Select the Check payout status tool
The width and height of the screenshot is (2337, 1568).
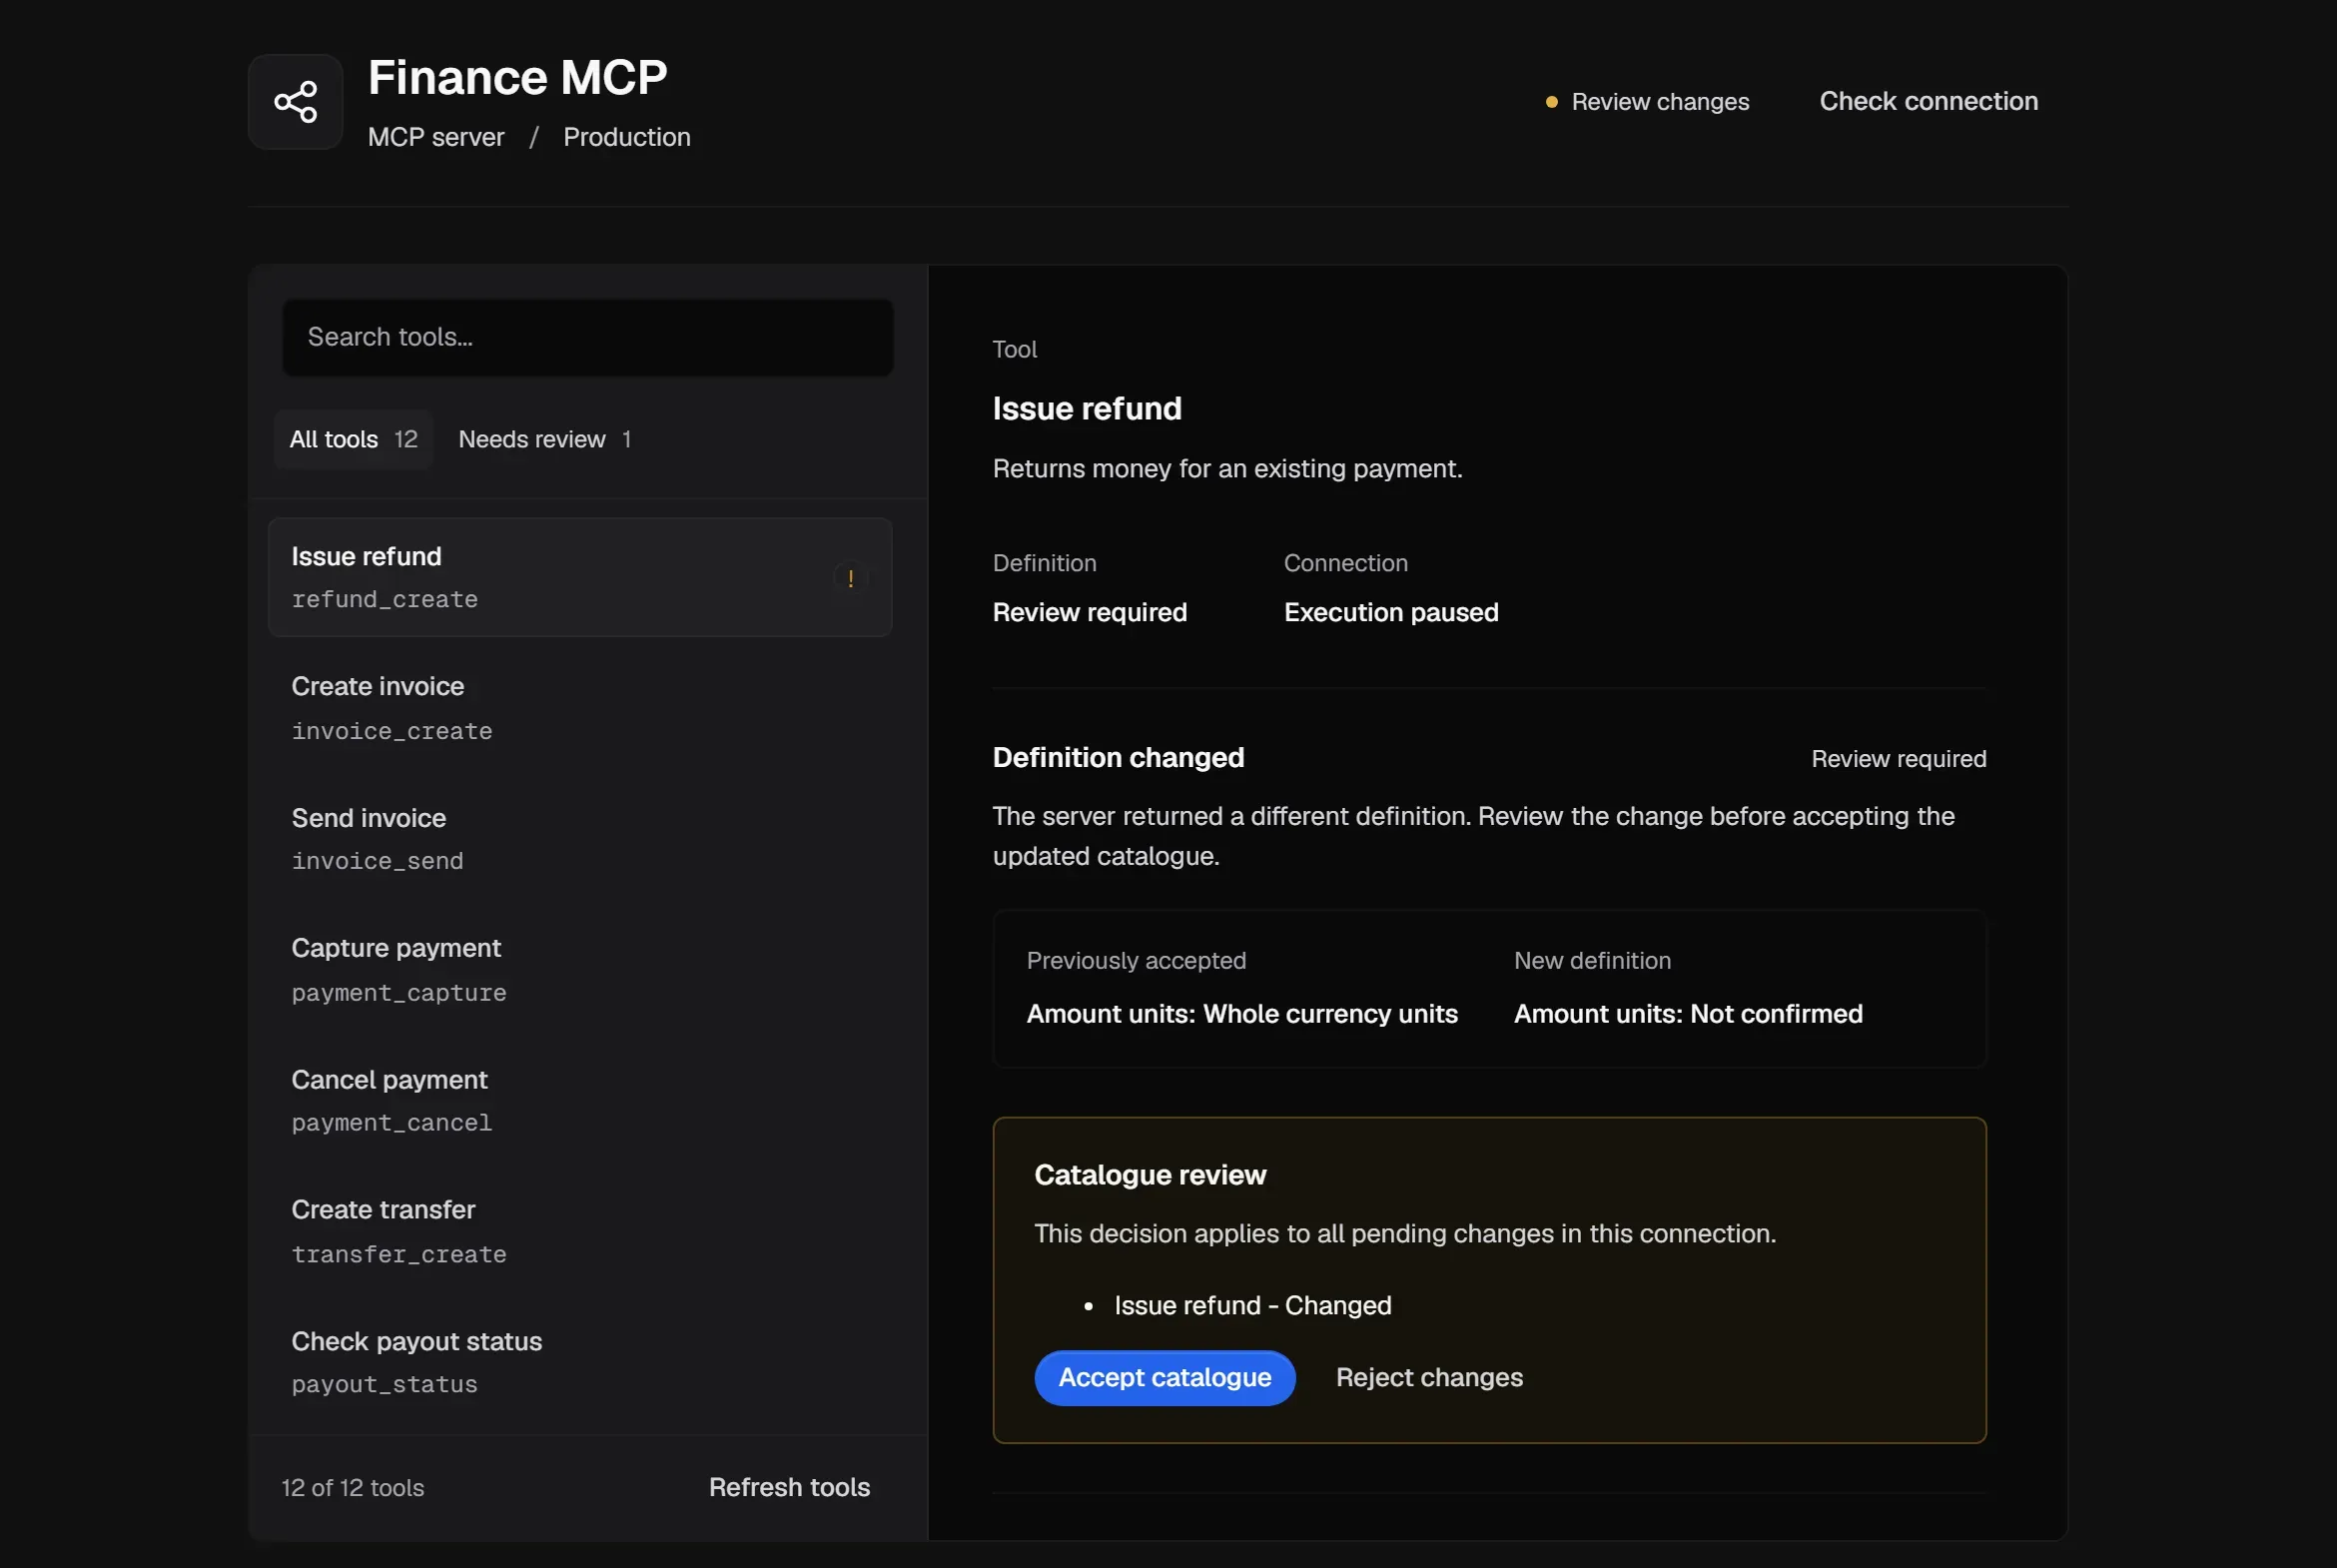click(580, 1363)
